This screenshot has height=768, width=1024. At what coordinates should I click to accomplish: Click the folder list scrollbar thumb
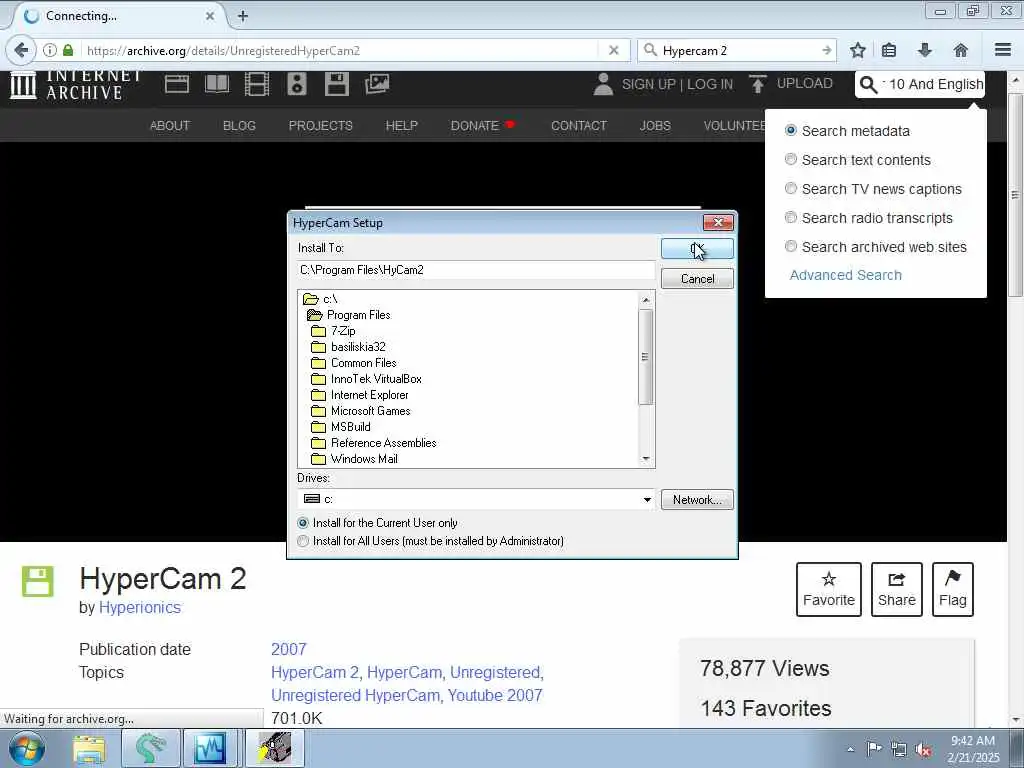pyautogui.click(x=645, y=357)
